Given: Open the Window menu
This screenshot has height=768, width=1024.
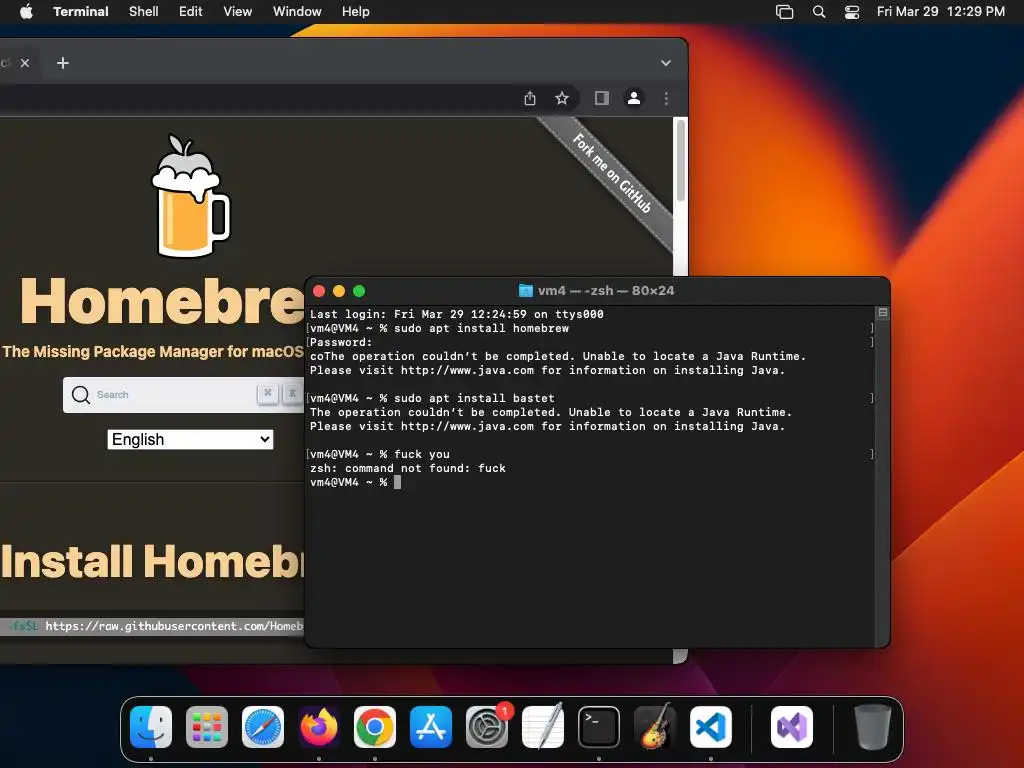Looking at the screenshot, I should [297, 12].
